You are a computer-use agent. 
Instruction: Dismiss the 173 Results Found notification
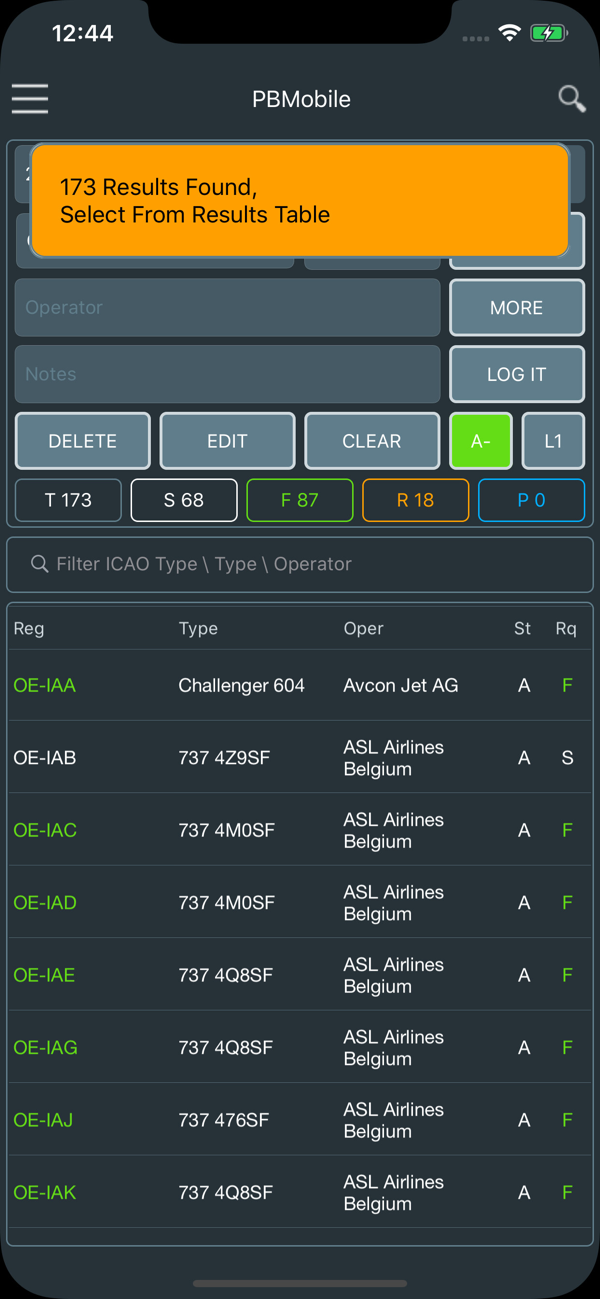pos(300,200)
